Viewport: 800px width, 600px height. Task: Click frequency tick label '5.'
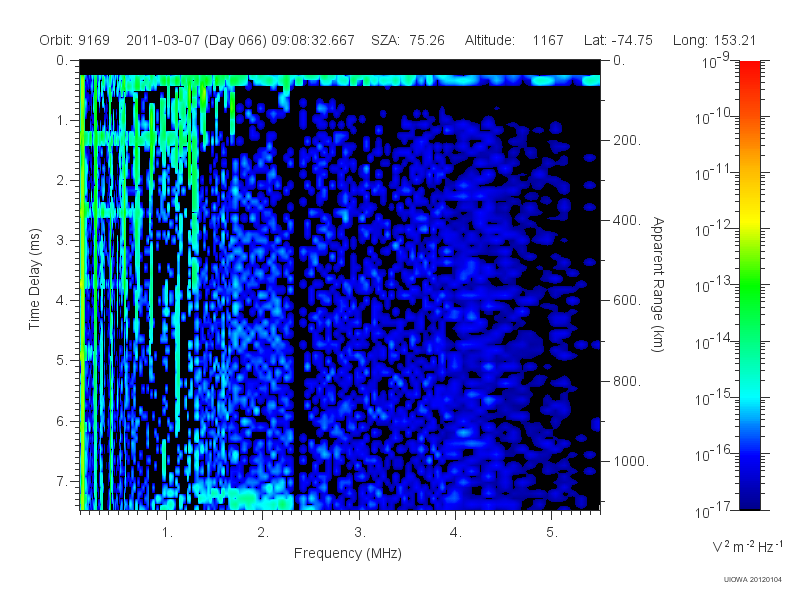pos(552,533)
